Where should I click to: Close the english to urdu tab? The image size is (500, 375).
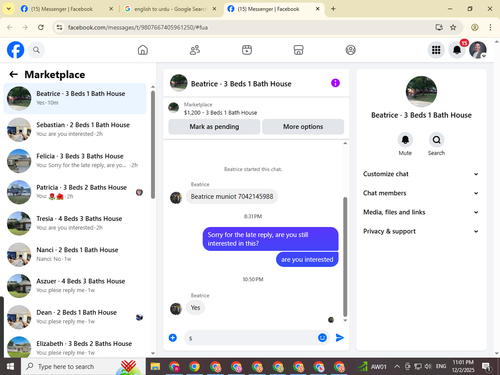215,9
